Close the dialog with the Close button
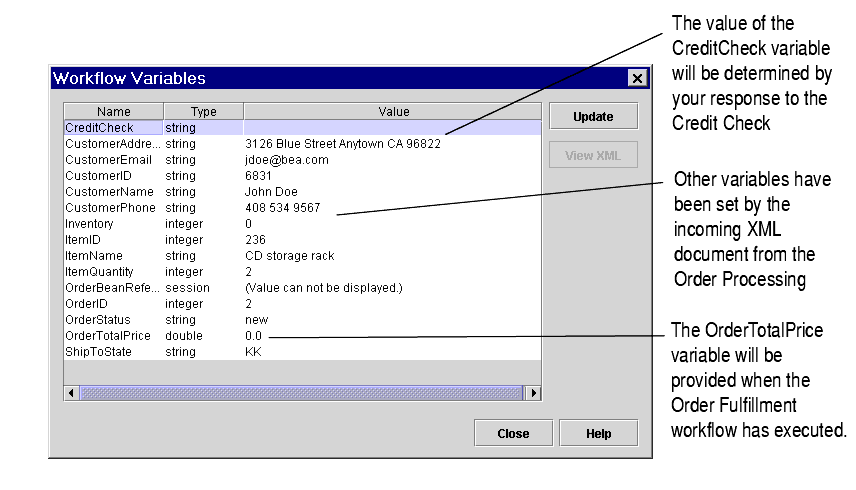856x490 pixels. pyautogui.click(x=513, y=433)
